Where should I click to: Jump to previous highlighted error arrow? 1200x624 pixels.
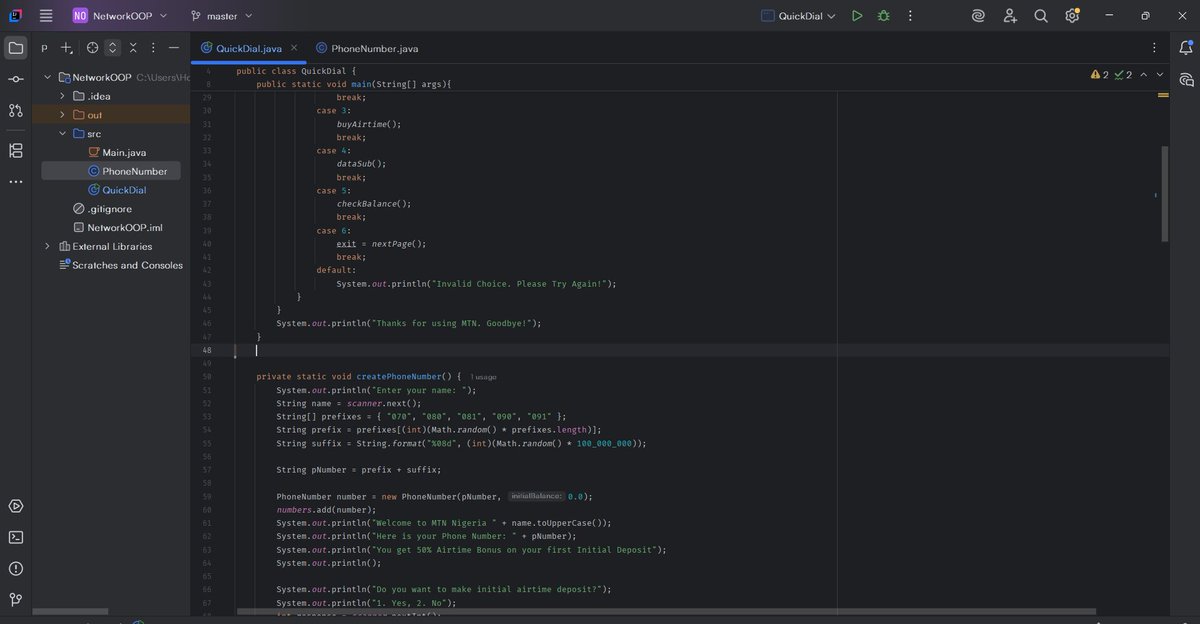pos(1144,75)
